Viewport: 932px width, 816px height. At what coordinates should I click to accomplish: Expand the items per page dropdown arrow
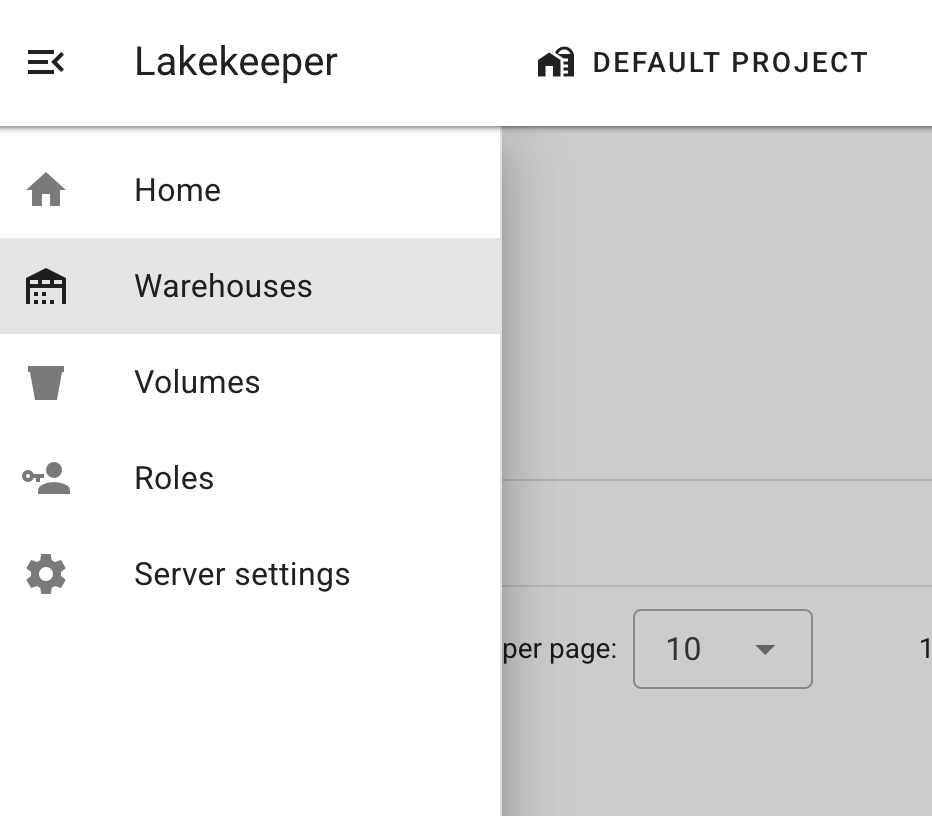(765, 650)
